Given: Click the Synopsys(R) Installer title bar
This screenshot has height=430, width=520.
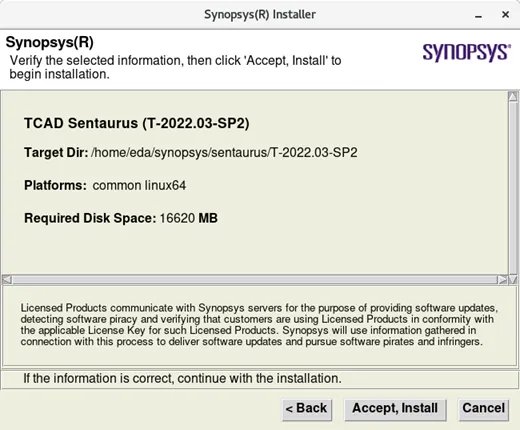Looking at the screenshot, I should click(x=260, y=14).
